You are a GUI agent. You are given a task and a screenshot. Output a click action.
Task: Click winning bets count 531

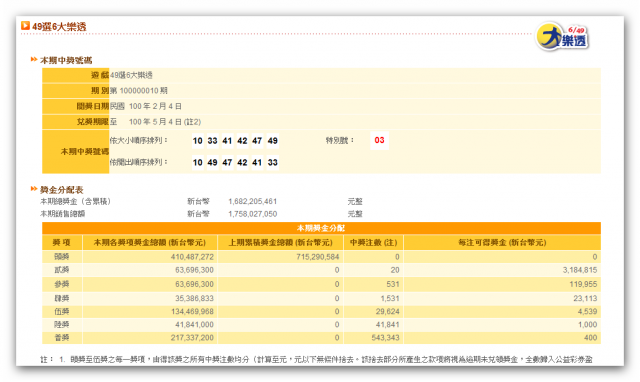393,284
